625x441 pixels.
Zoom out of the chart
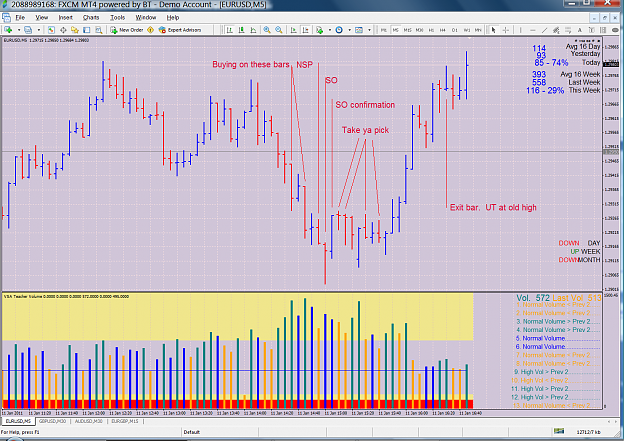pos(279,30)
